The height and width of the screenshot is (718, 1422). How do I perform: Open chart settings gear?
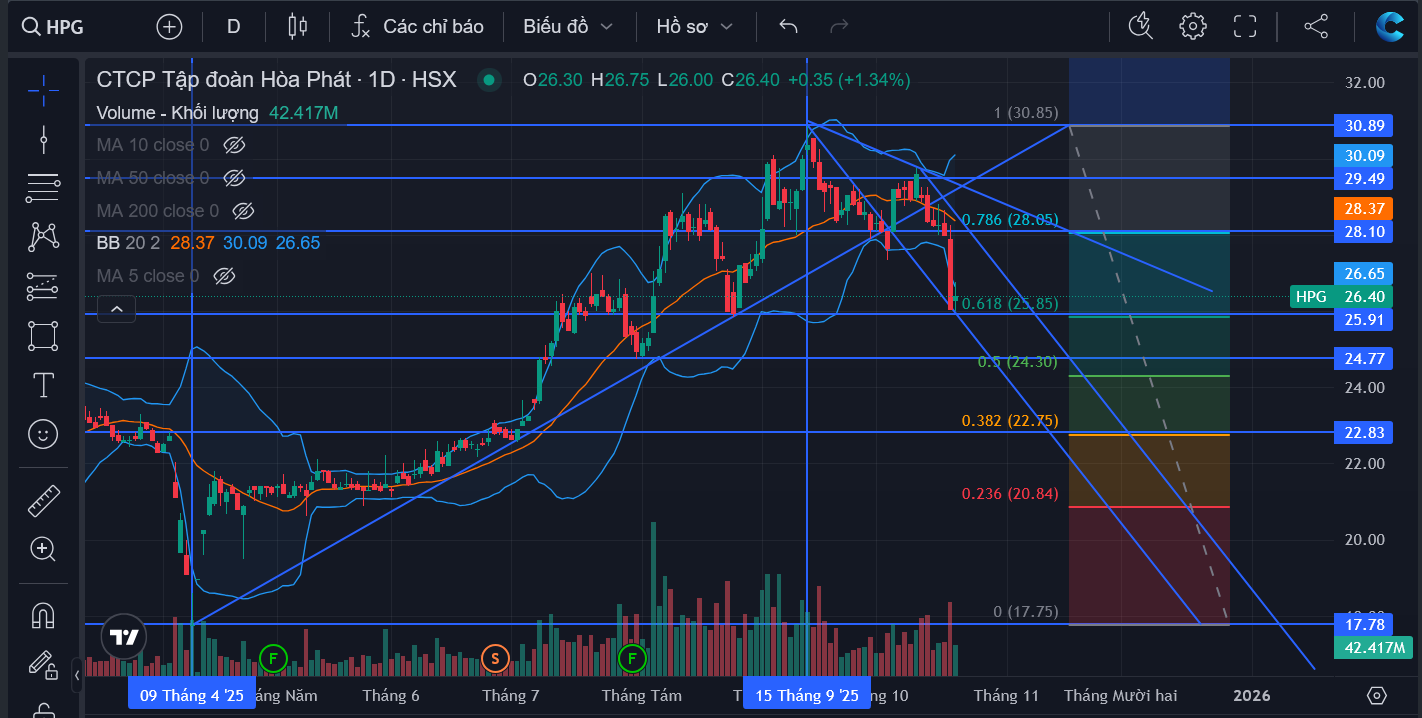(1192, 27)
